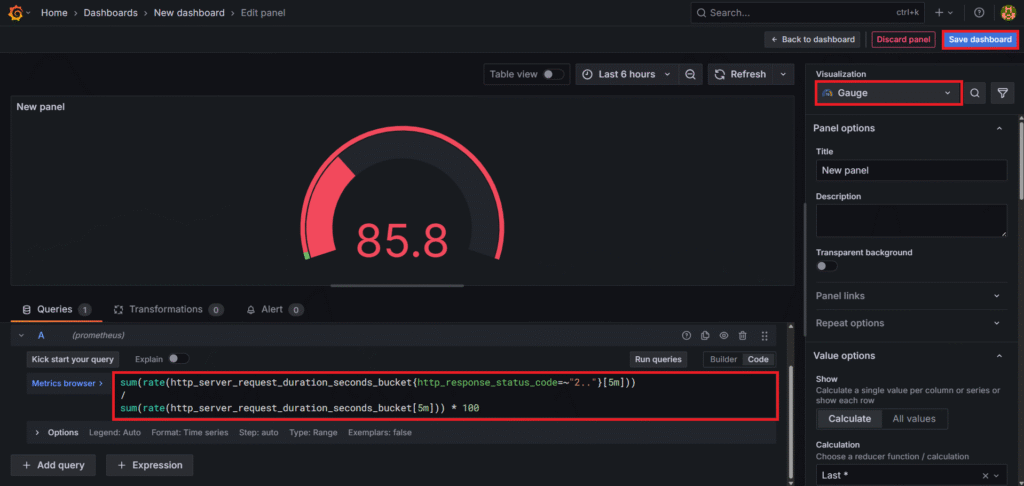1024x486 pixels.
Task: Click the New panel title header
Action: 40,106
